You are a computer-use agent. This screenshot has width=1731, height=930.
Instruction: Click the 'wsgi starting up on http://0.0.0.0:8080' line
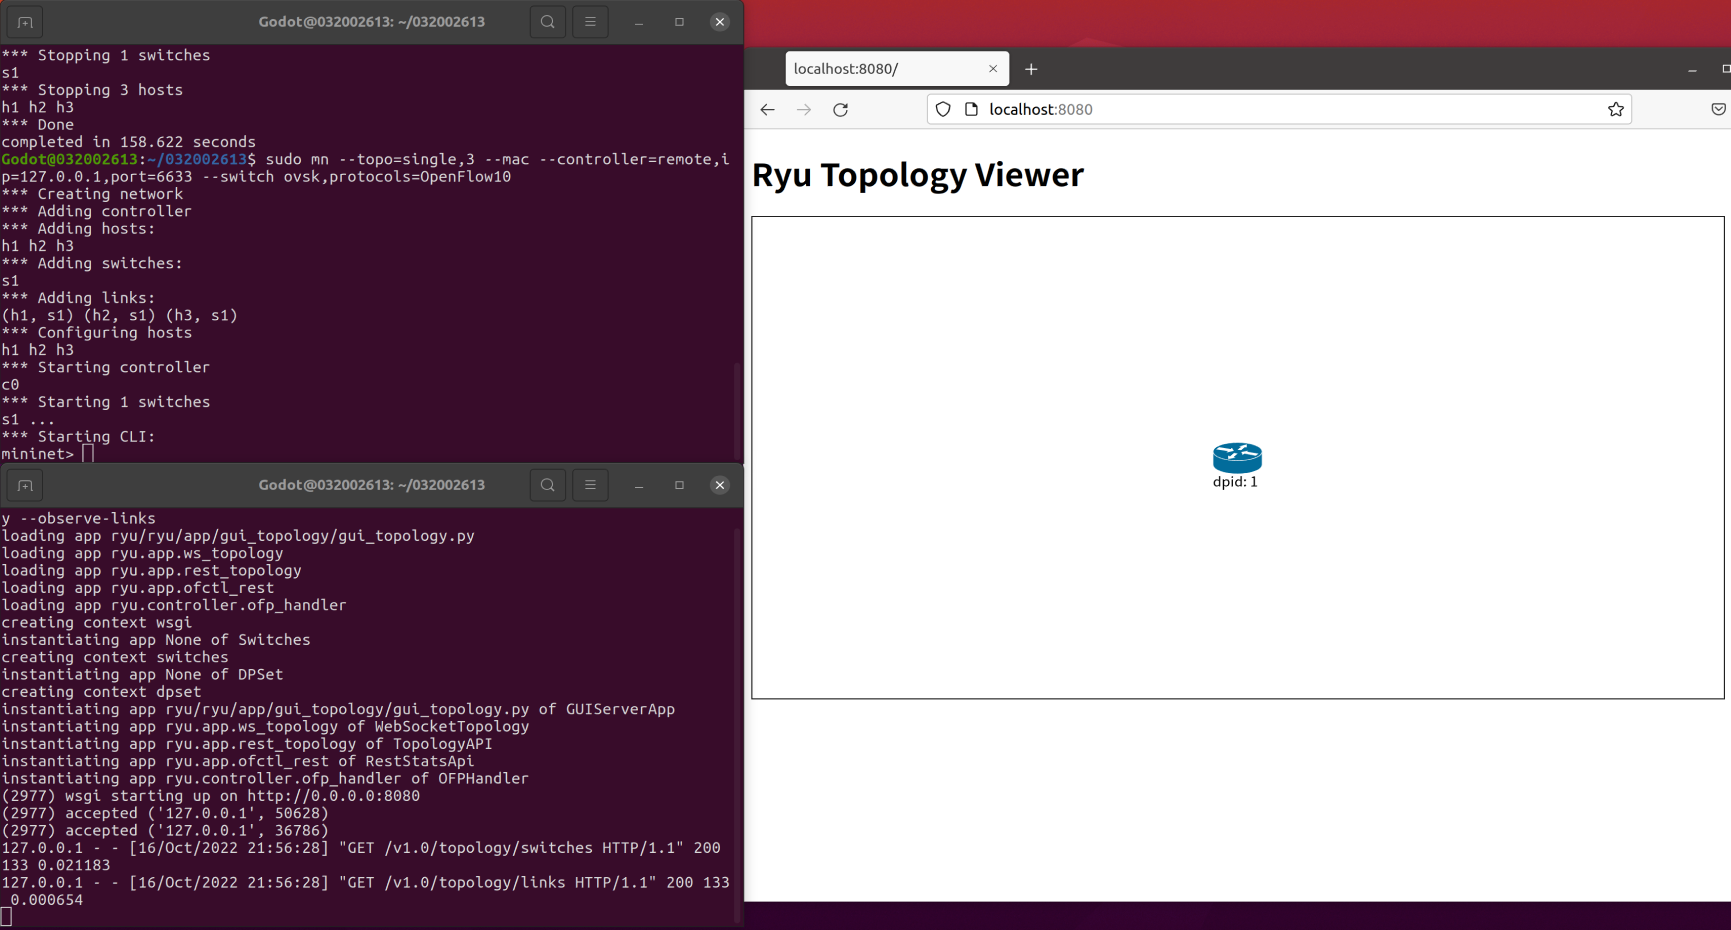point(211,796)
